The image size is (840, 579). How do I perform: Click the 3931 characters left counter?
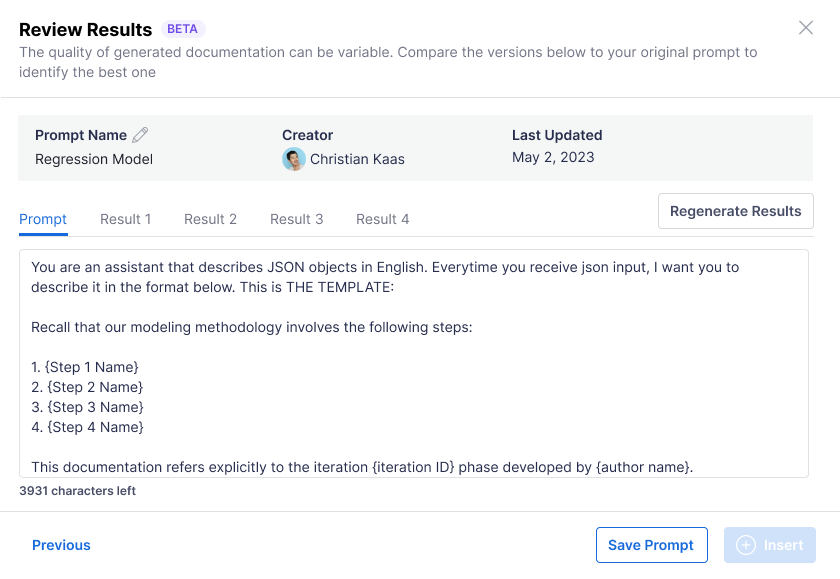click(x=78, y=491)
